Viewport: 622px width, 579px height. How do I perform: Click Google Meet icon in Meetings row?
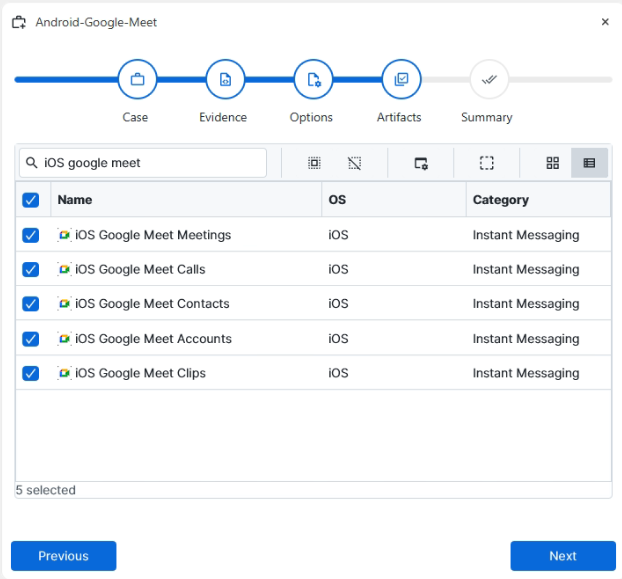pyautogui.click(x=64, y=235)
